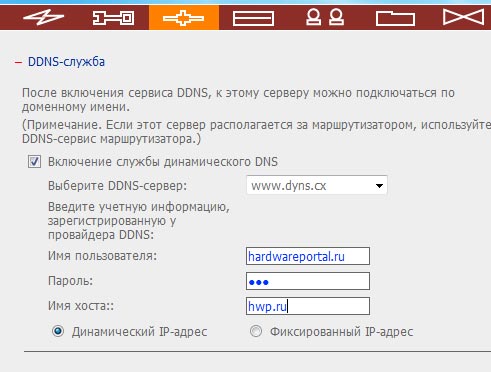Collapse the DDNS-служба section
The image size is (491, 372).
19,62
